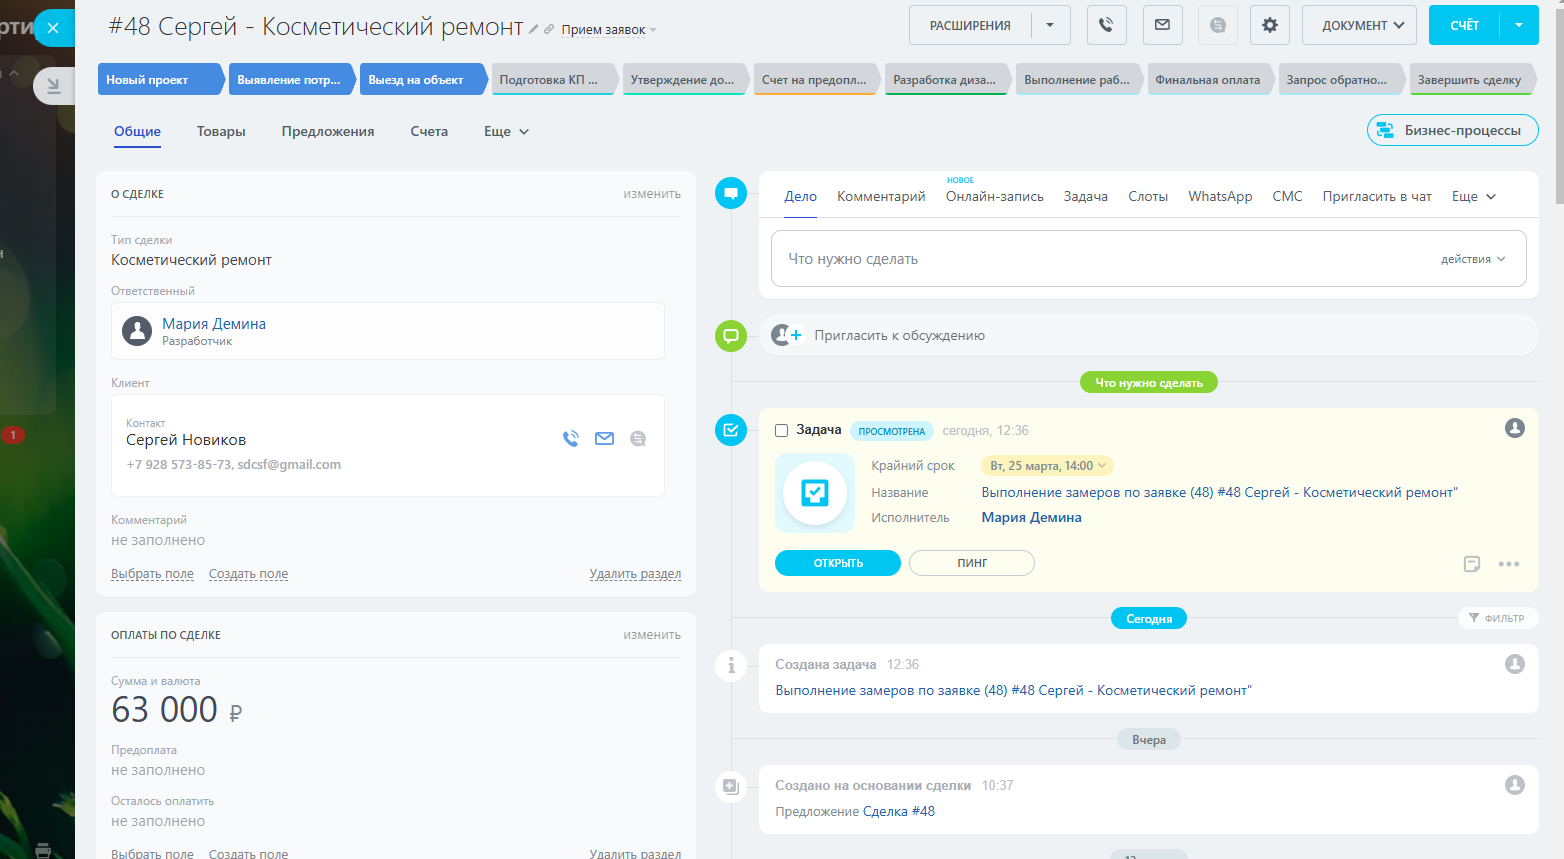Click the Что нужно сделать input field
Screen dimensions: 1564x859
coord(1100,259)
